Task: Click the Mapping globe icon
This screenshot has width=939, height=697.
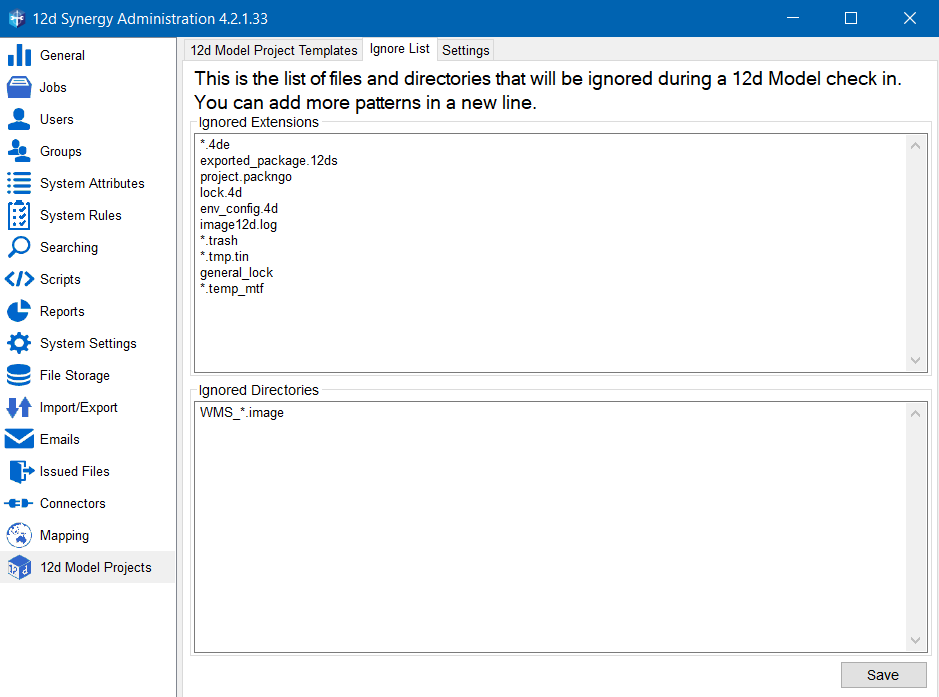Action: [x=19, y=535]
